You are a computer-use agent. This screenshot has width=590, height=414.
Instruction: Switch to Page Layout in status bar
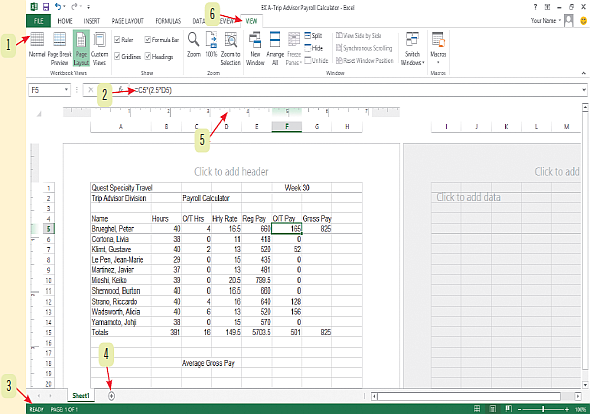493,409
